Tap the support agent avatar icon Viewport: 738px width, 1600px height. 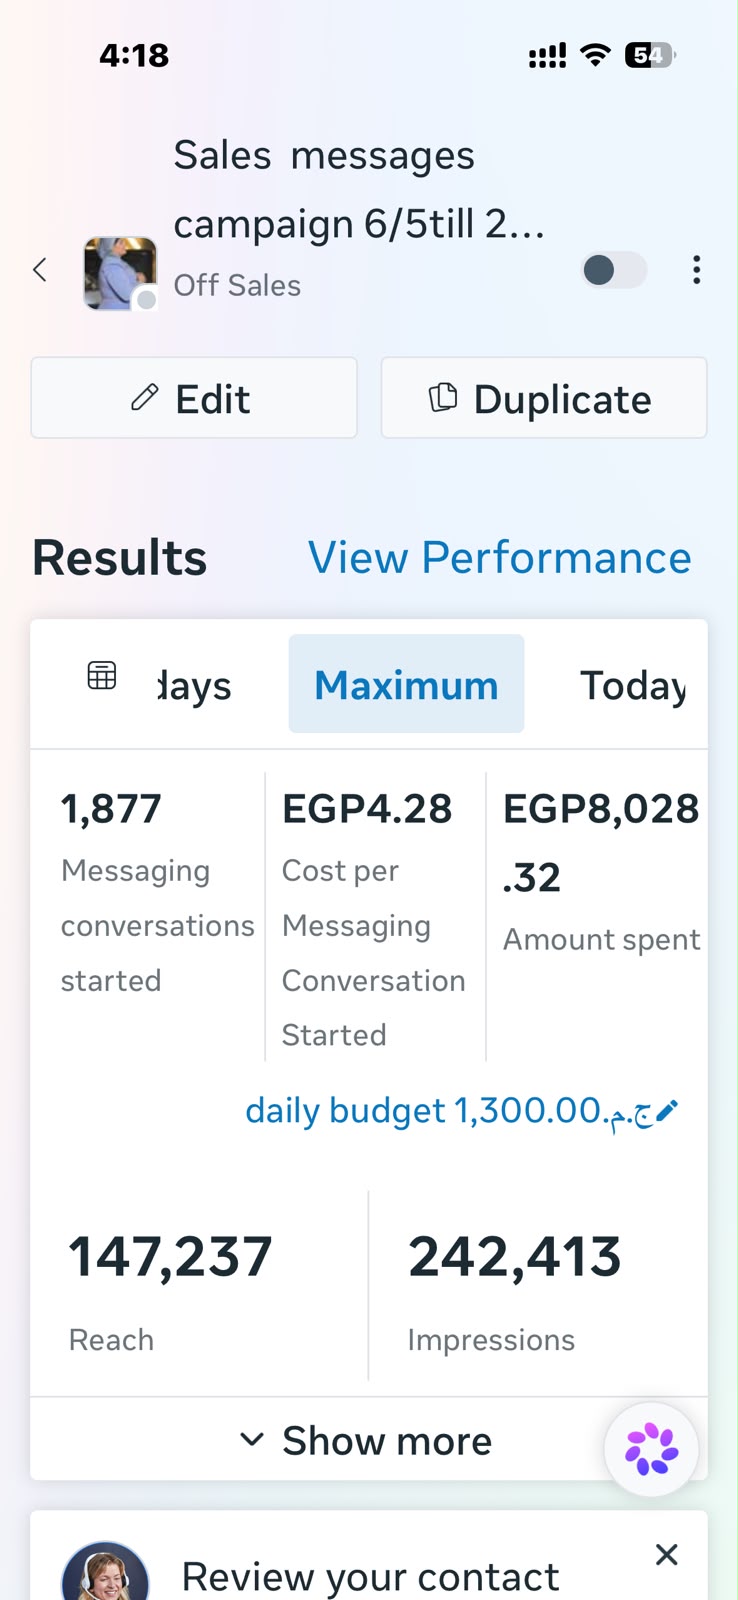(105, 1572)
